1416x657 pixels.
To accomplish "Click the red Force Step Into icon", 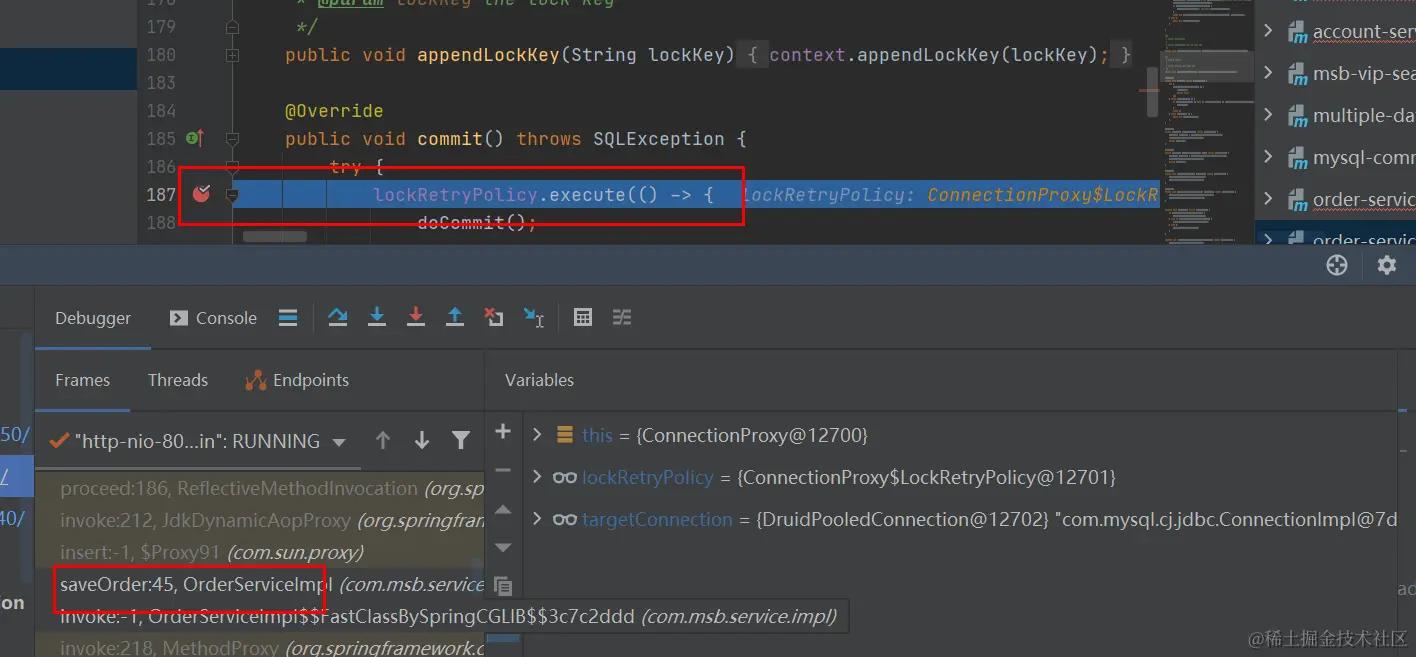I will click(x=416, y=318).
